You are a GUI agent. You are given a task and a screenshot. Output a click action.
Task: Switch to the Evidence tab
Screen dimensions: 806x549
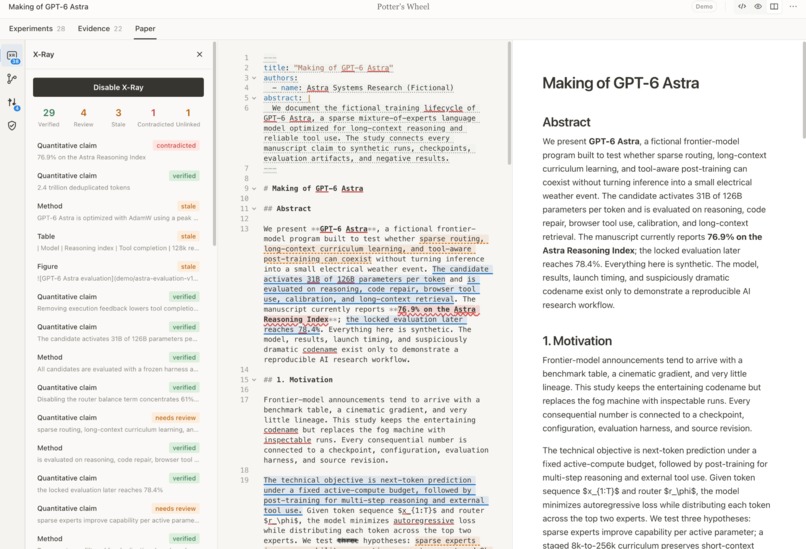(100, 29)
